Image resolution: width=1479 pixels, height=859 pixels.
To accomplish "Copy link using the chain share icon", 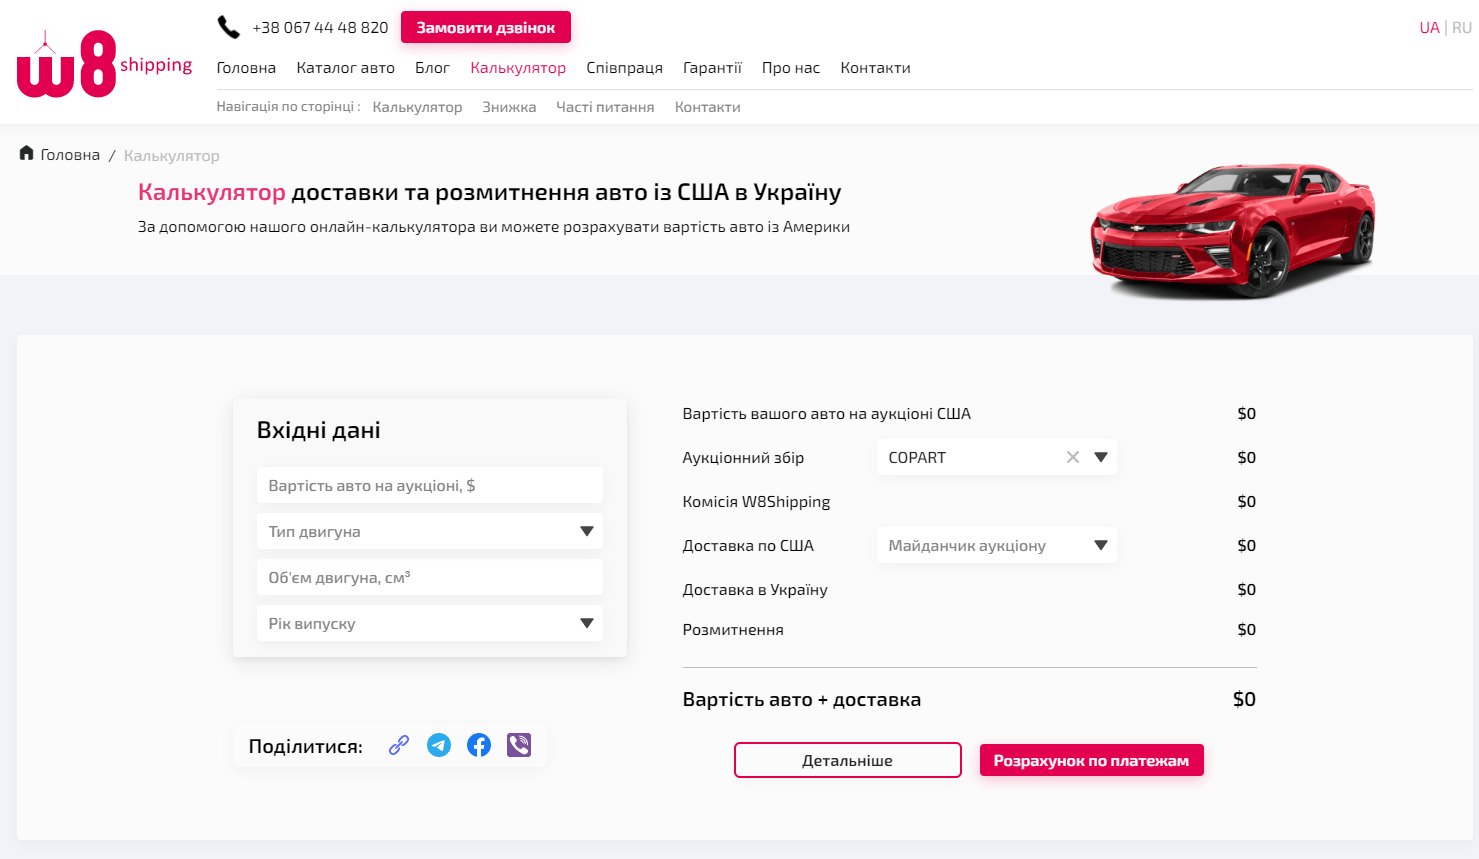I will point(398,744).
